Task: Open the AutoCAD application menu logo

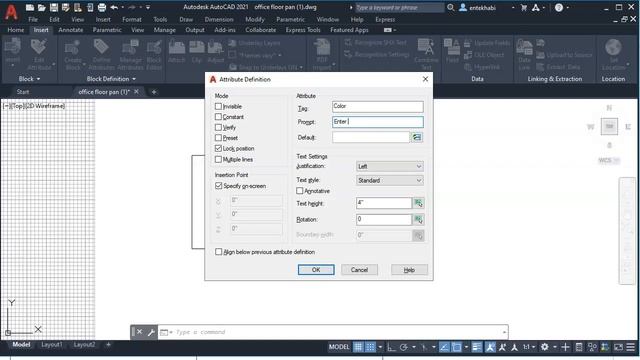Action: point(11,11)
